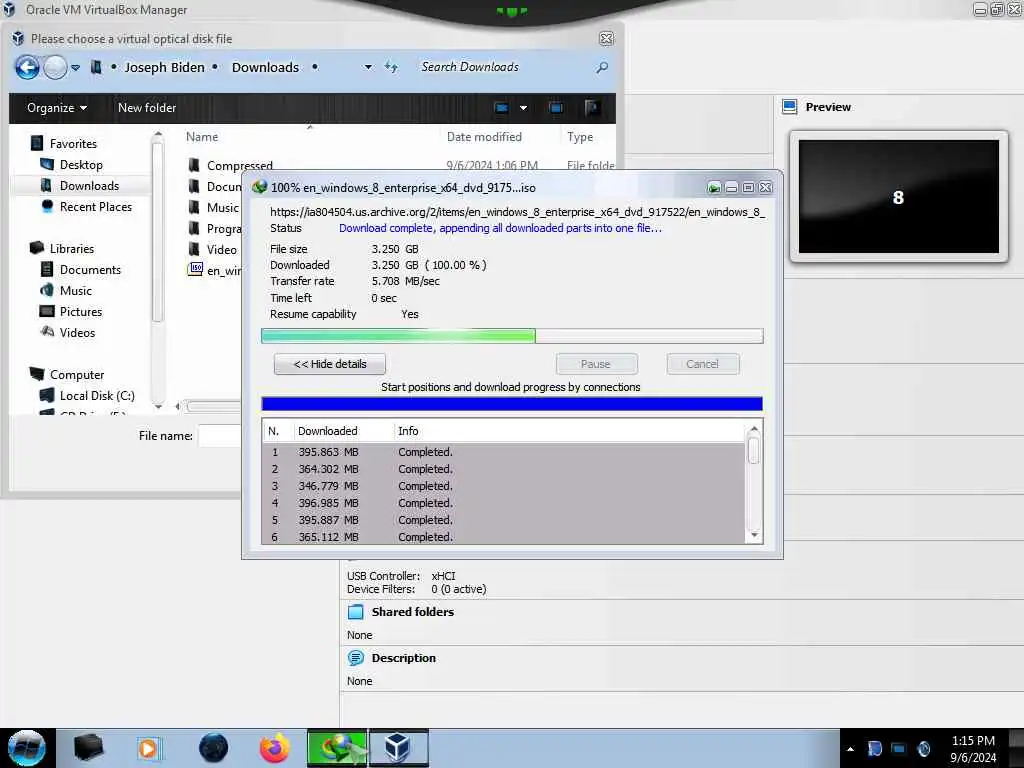Screen dimensions: 1024x768
Task: Select the en_win ISO file icon
Action: point(195,269)
